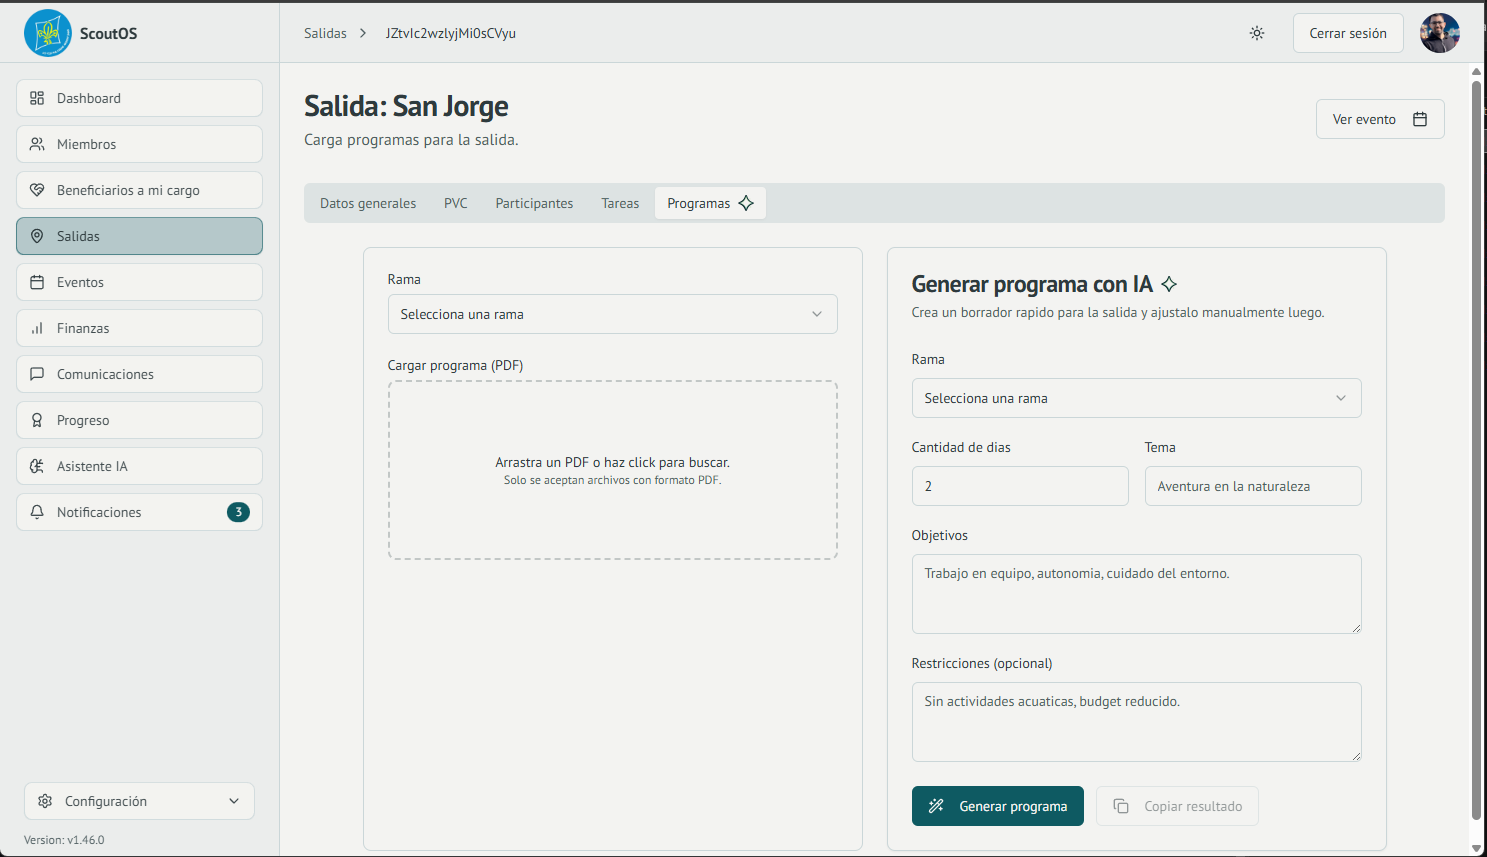Click the ScoutOS logo icon
Screen dimensions: 1487x857
coord(47,33)
